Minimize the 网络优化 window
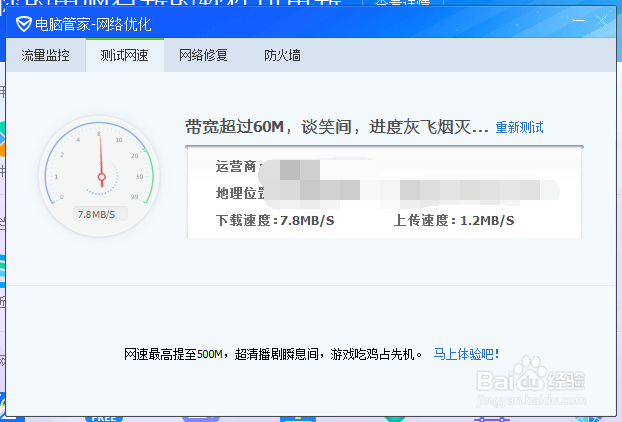The height and width of the screenshot is (422, 622). click(579, 20)
